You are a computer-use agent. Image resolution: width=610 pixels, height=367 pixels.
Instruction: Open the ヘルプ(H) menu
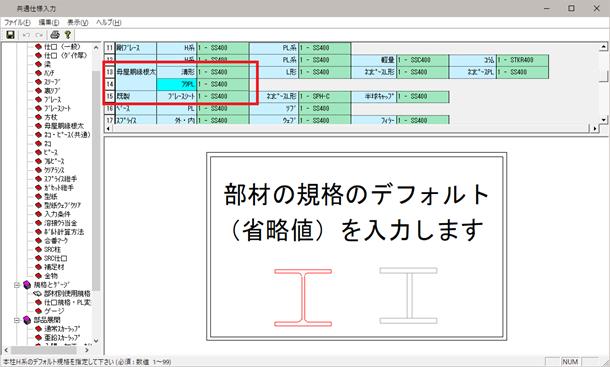click(109, 23)
